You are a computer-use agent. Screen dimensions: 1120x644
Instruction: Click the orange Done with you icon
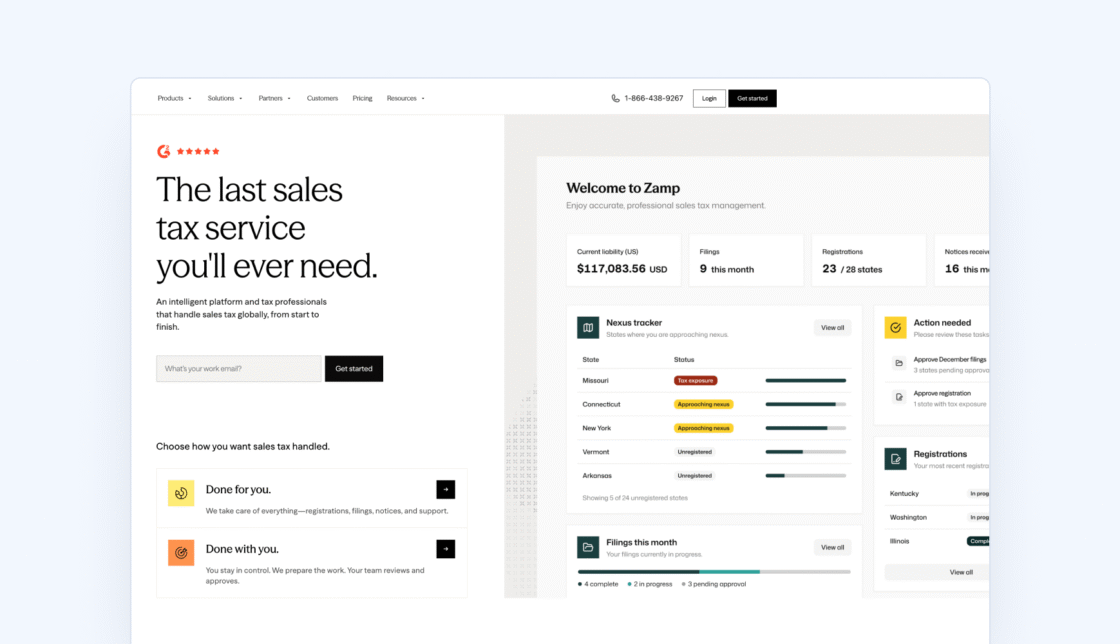[x=181, y=553]
